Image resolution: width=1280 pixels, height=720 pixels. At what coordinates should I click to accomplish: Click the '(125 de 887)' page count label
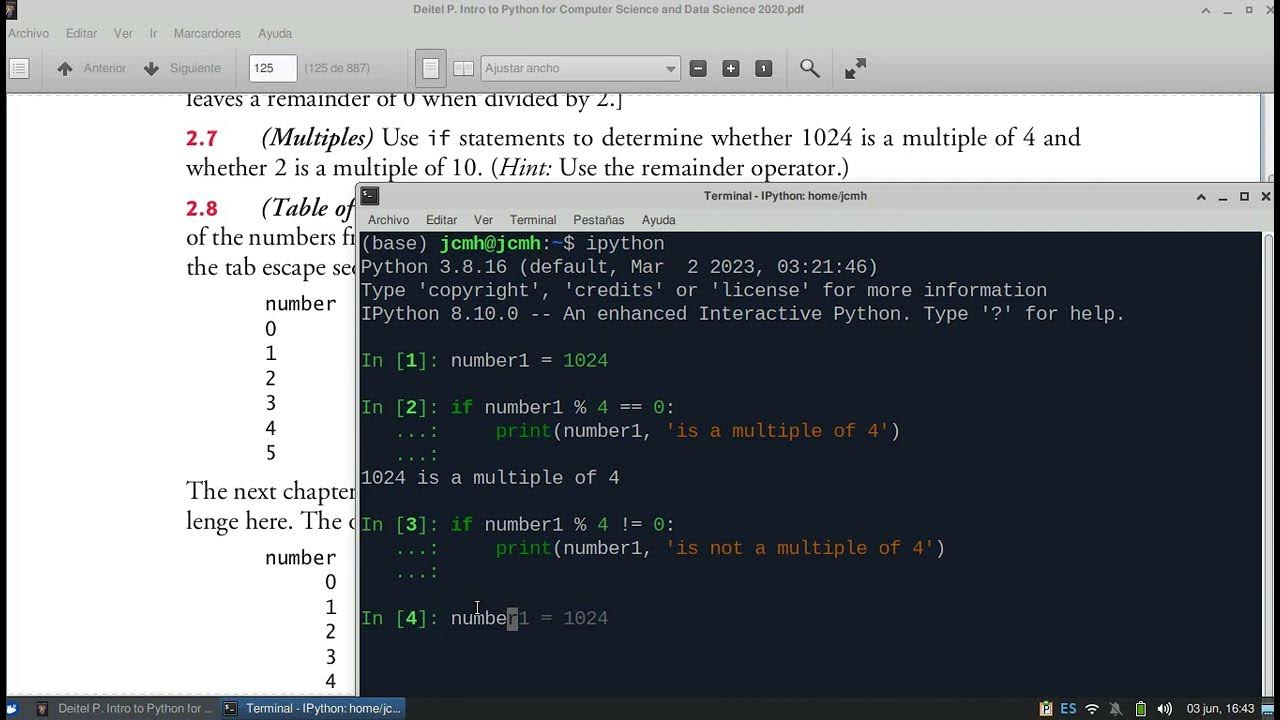pyautogui.click(x=337, y=68)
